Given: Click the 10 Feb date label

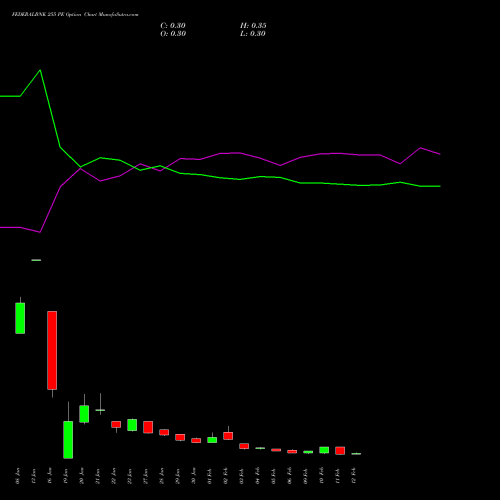Looking at the screenshot, I should 322,476.
